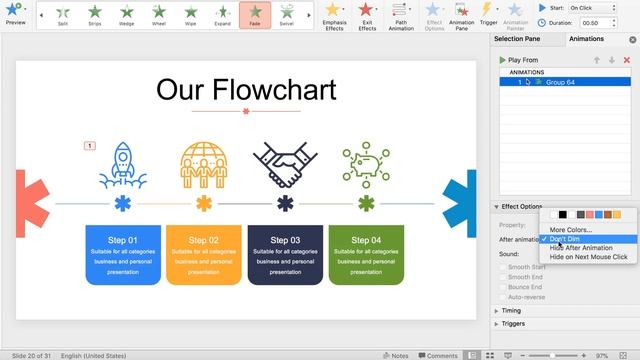Collapse the Effect Options section
The image size is (640, 360).
496,207
